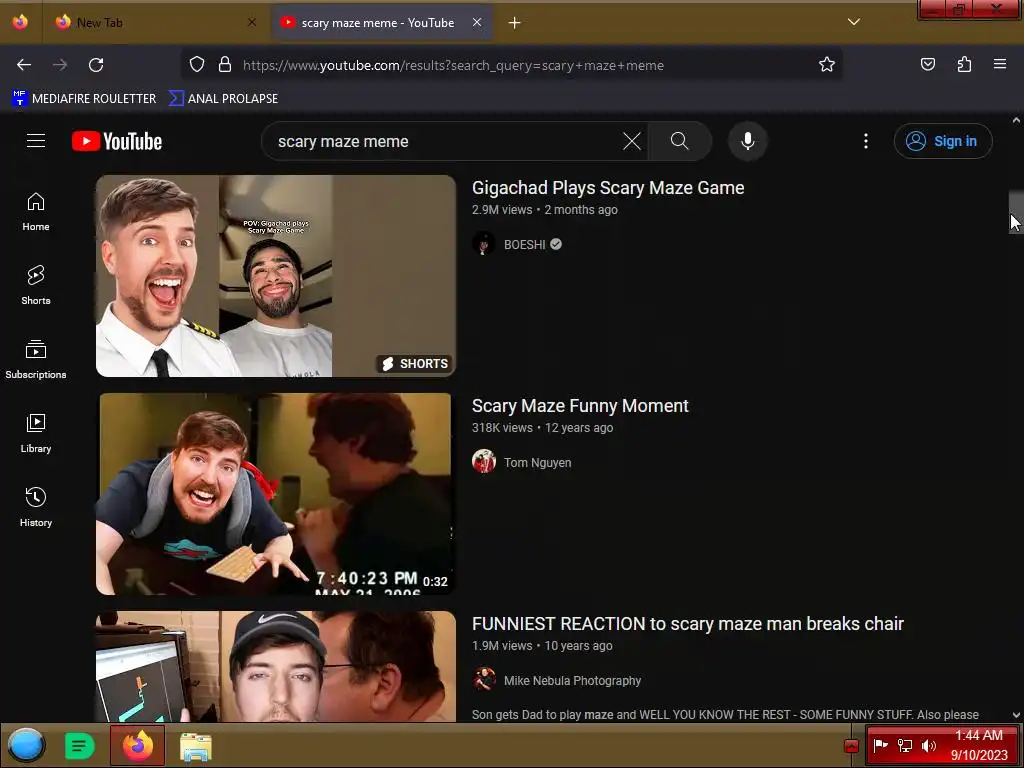Open the Extensions puzzle icon
This screenshot has height=768, width=1024.
click(x=964, y=65)
